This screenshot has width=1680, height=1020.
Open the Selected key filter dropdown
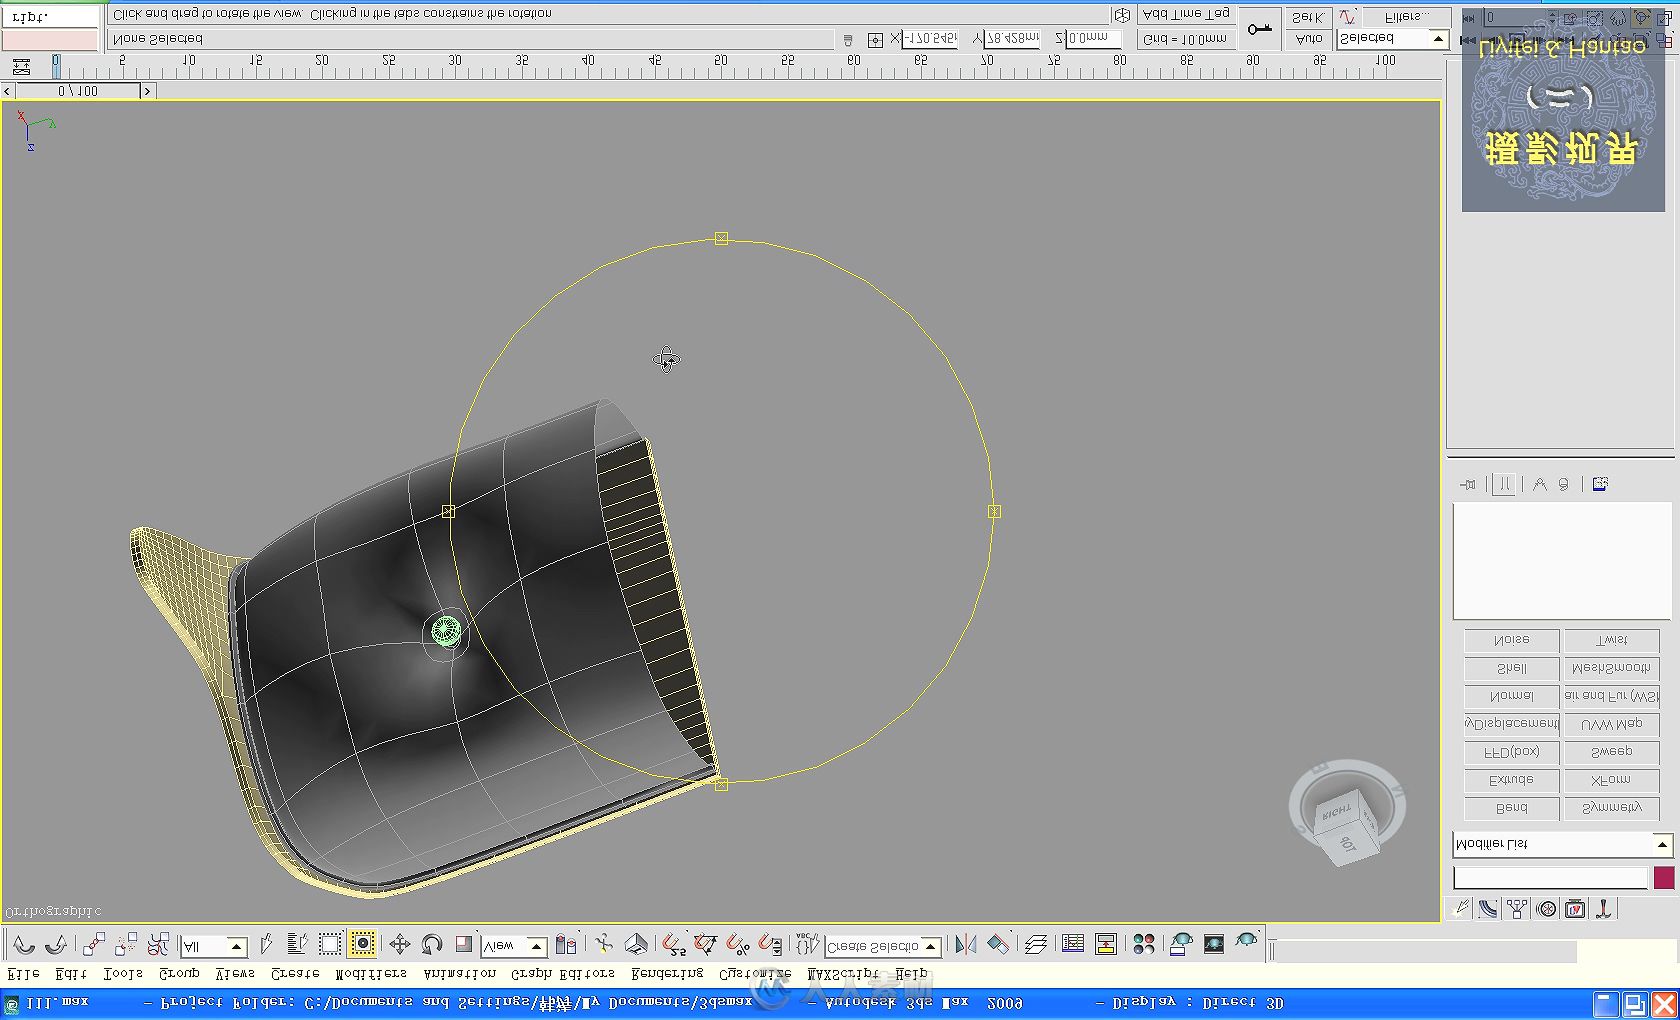pyautogui.click(x=1393, y=39)
